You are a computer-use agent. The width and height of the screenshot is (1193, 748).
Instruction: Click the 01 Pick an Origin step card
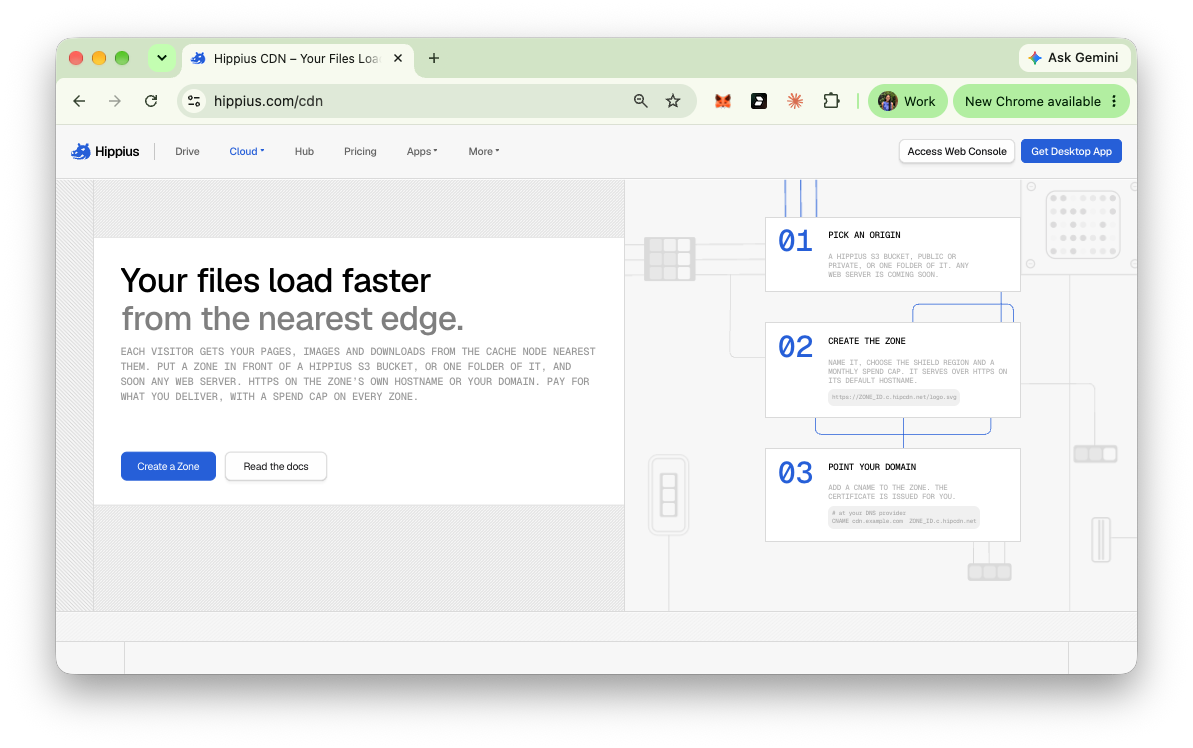coord(892,254)
